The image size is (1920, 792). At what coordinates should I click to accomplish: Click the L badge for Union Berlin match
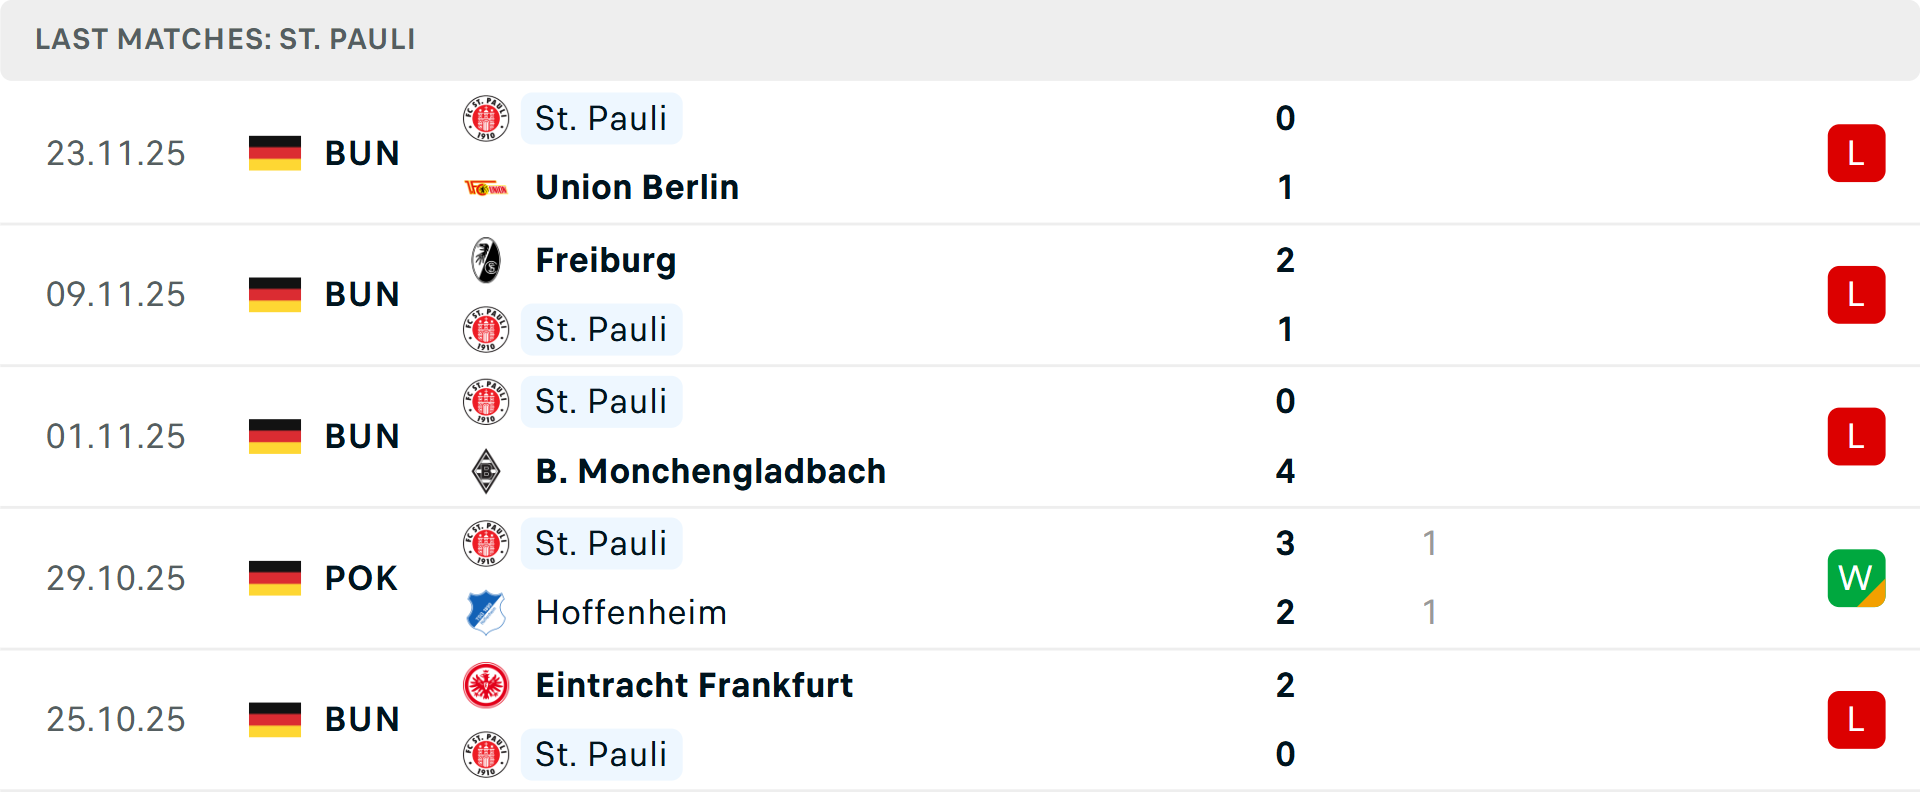(1856, 153)
